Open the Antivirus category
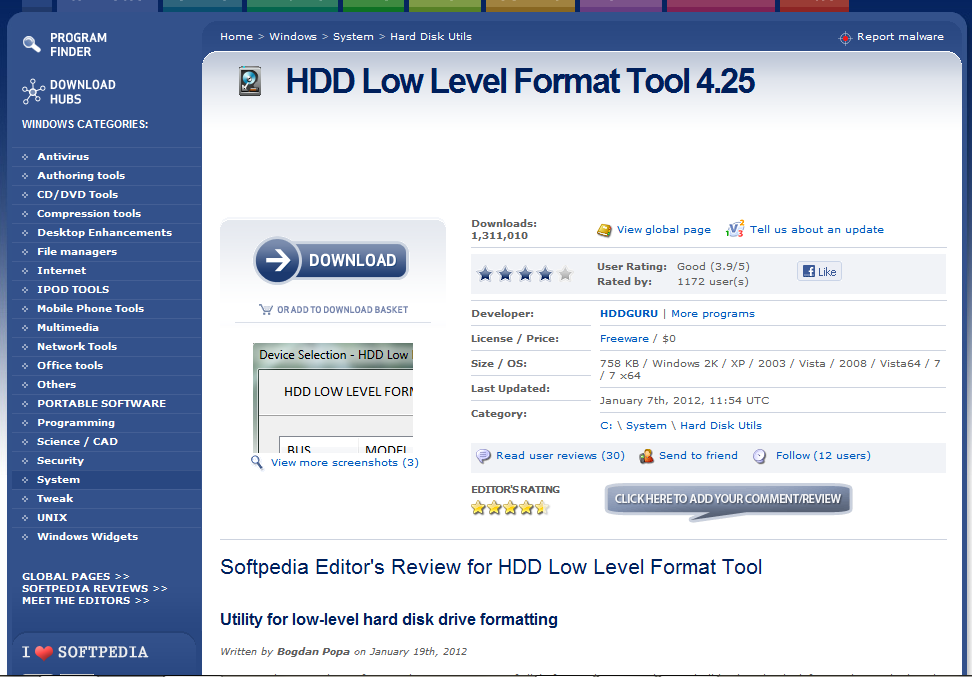This screenshot has height=677, width=972. coord(63,157)
